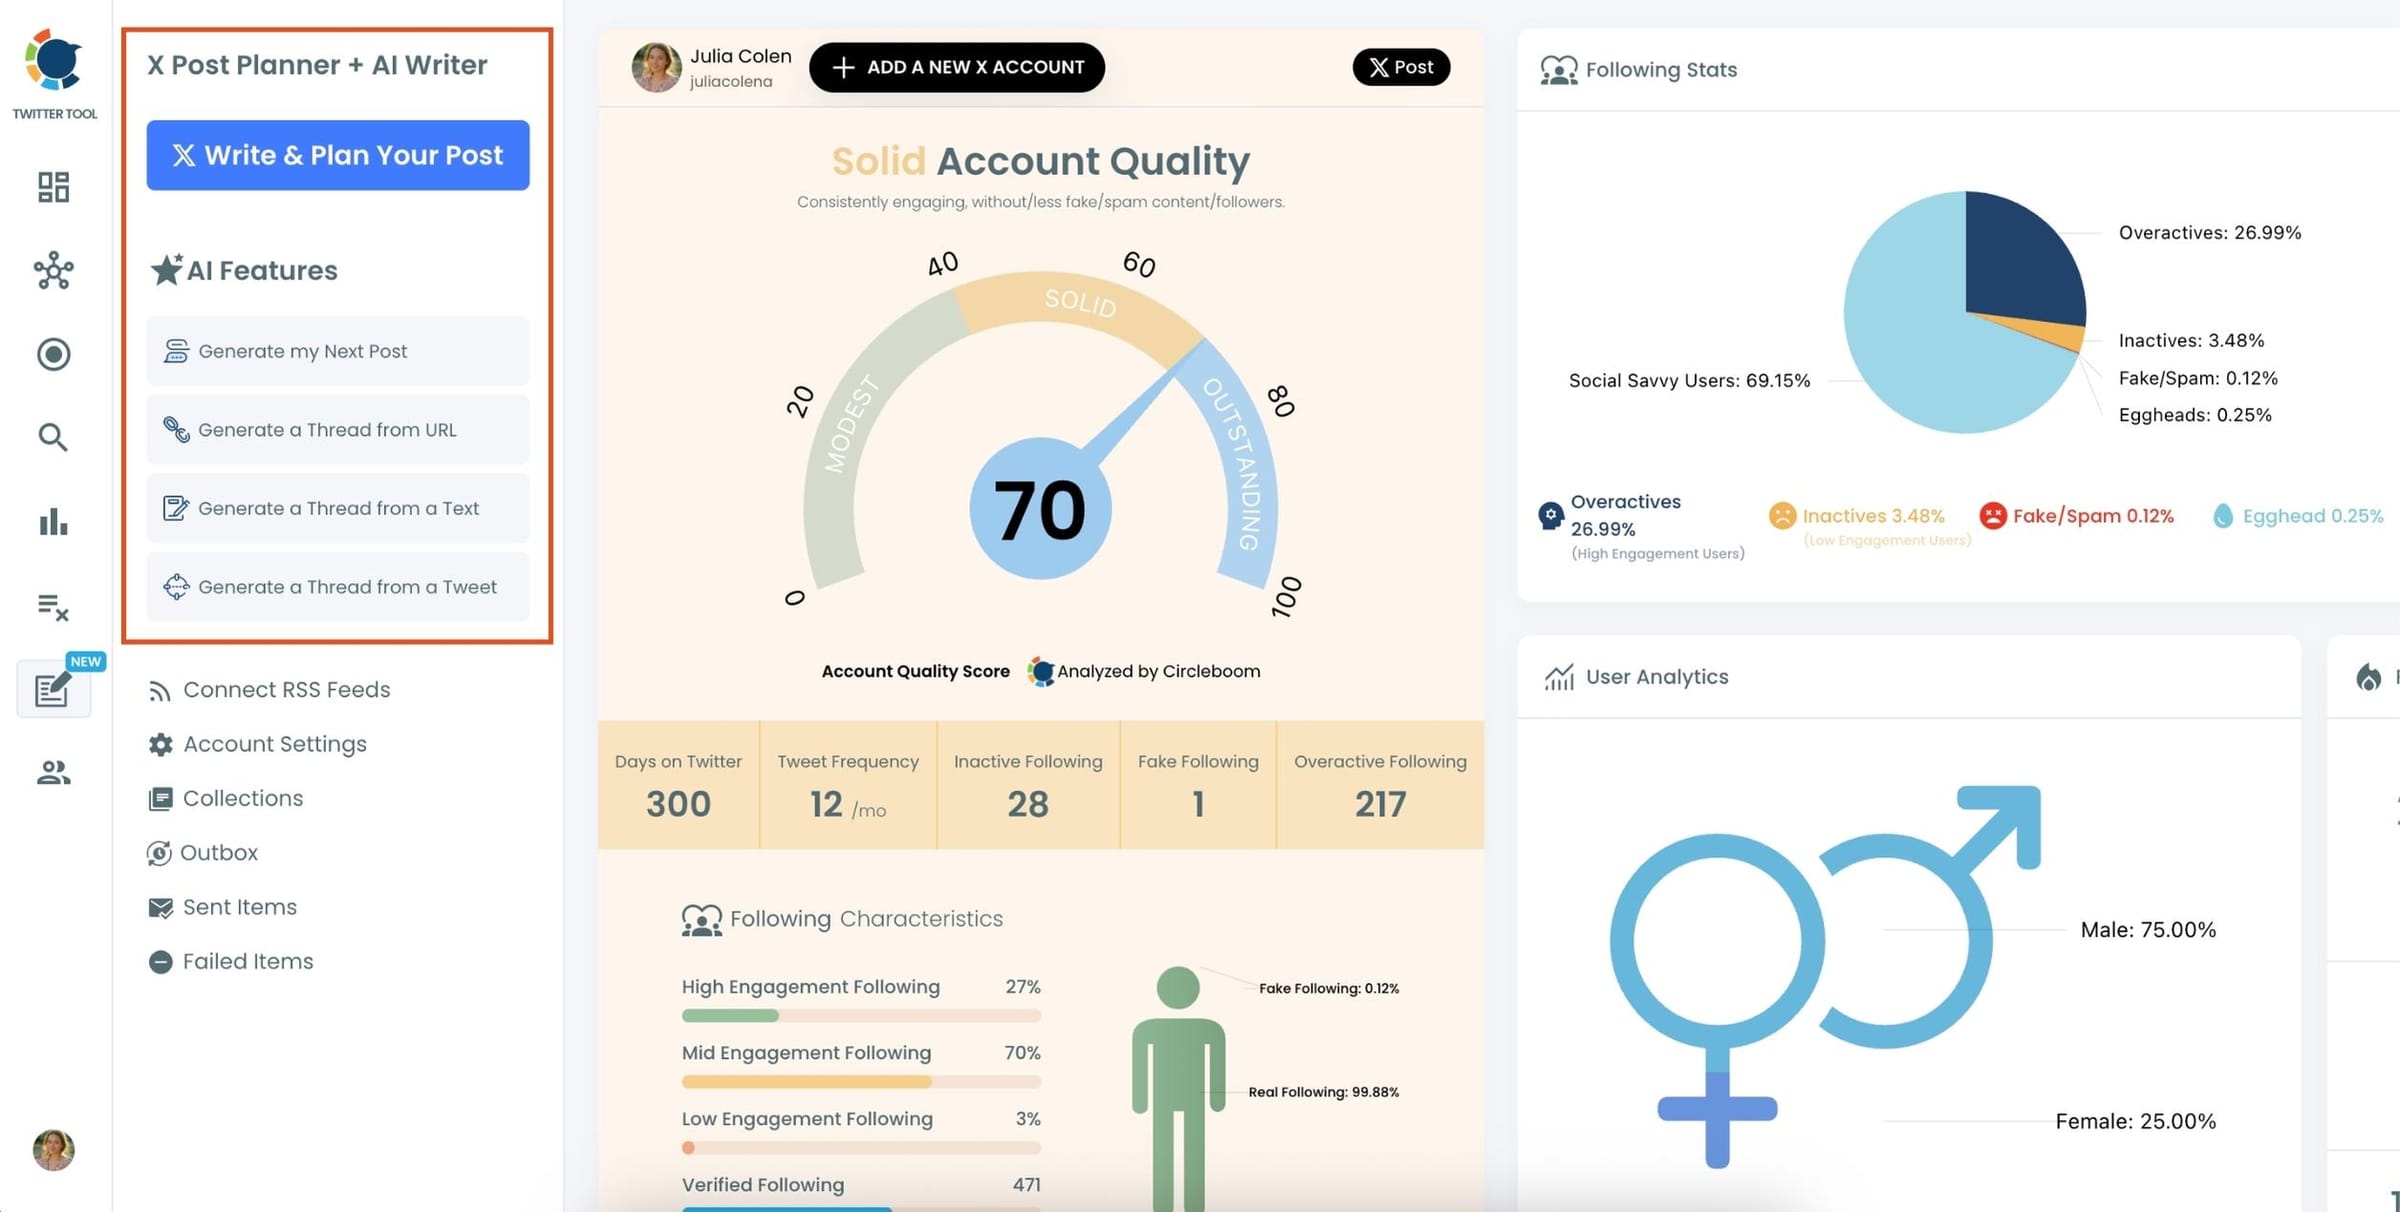Choose Generate a Thread from a Text
Viewport: 2400px width, 1212px height.
(337, 508)
